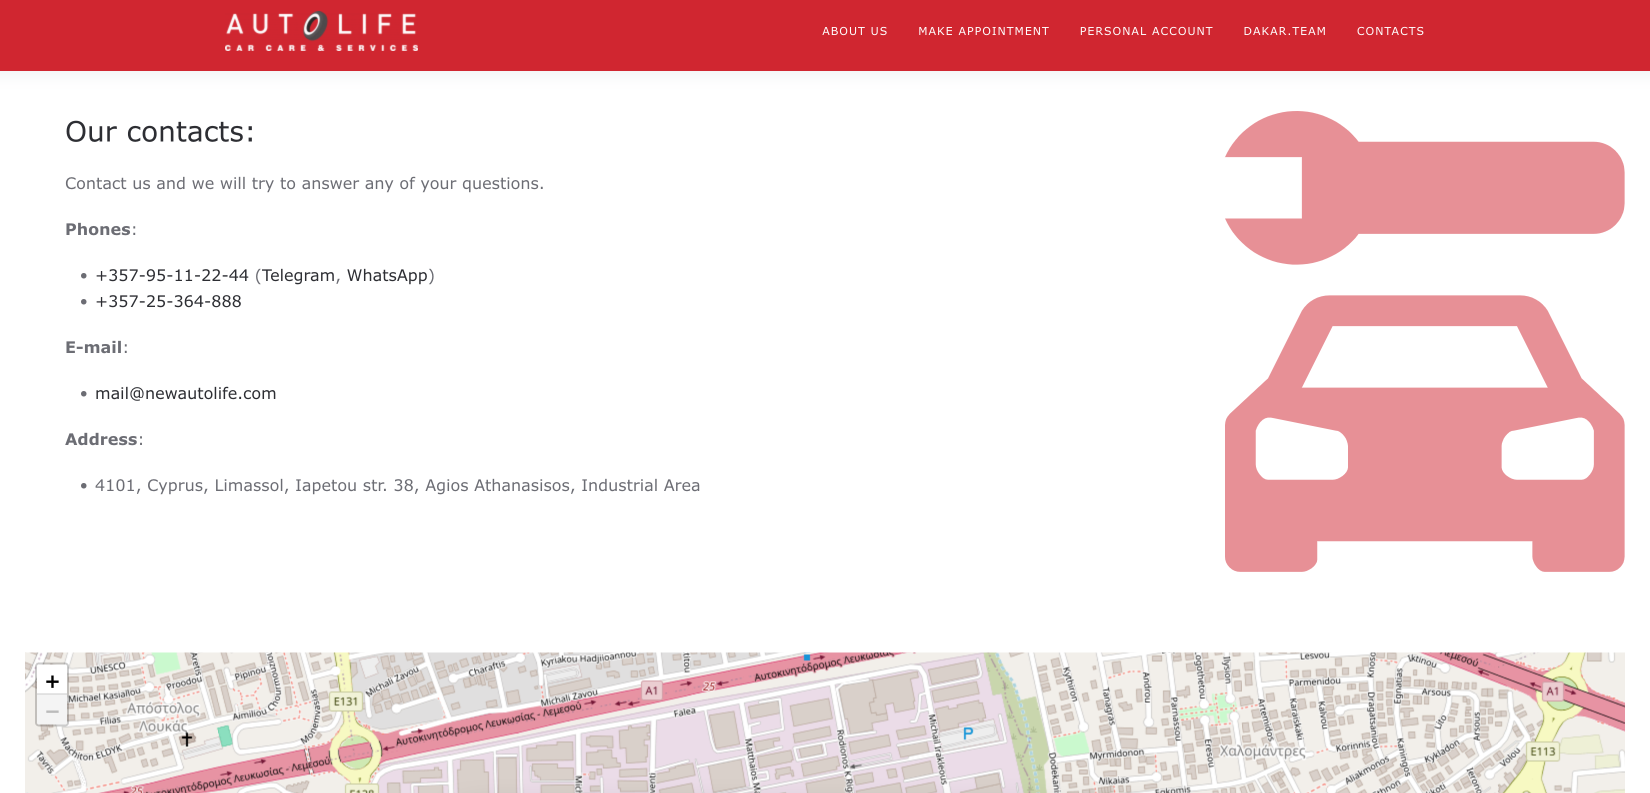
Task: Click the blue parking P icon on map
Action: pyautogui.click(x=968, y=734)
